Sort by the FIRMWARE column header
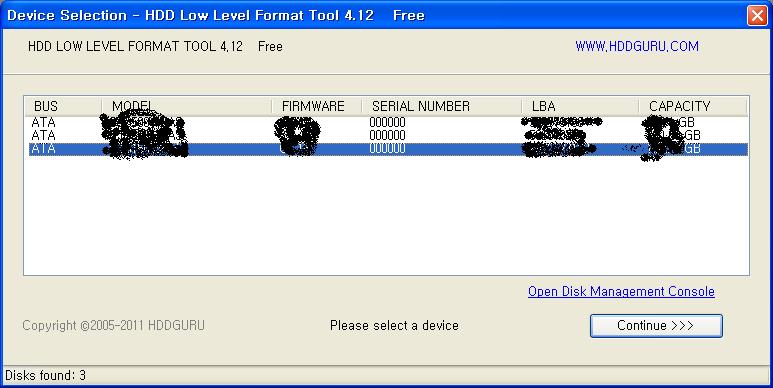 [316, 106]
